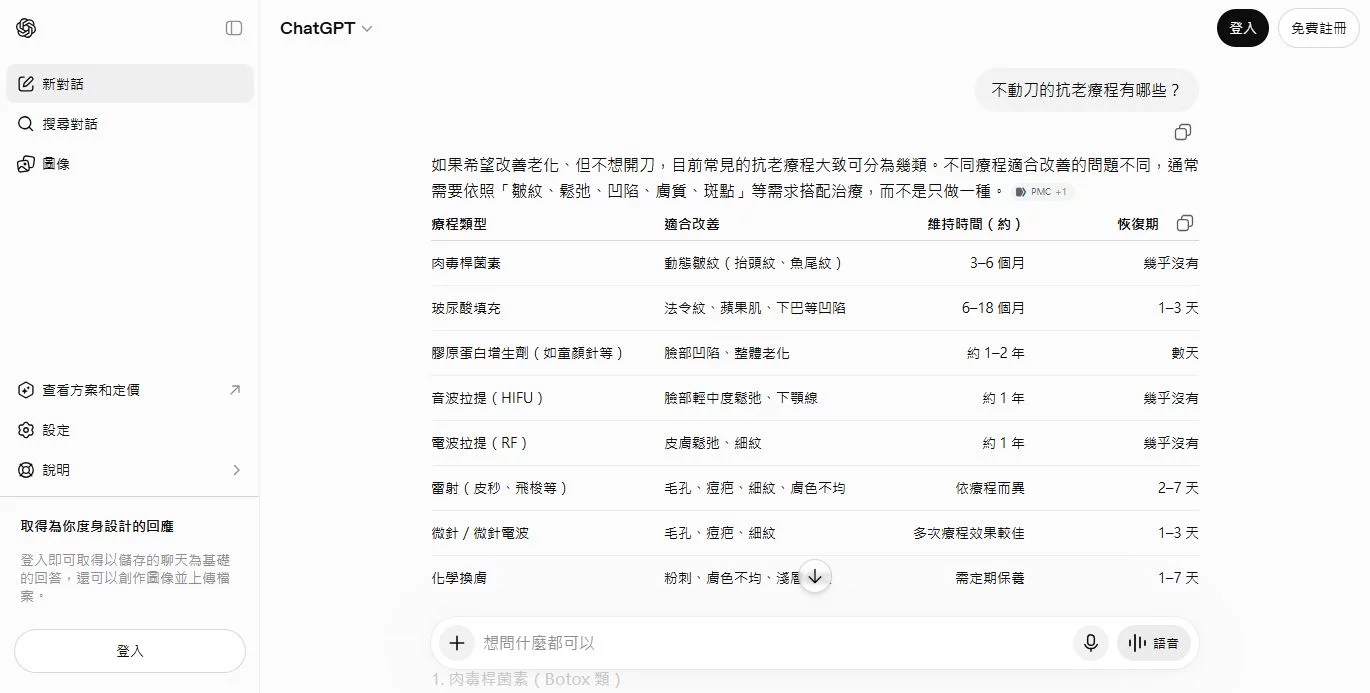Click the plus attach icon in composer

[x=457, y=643]
